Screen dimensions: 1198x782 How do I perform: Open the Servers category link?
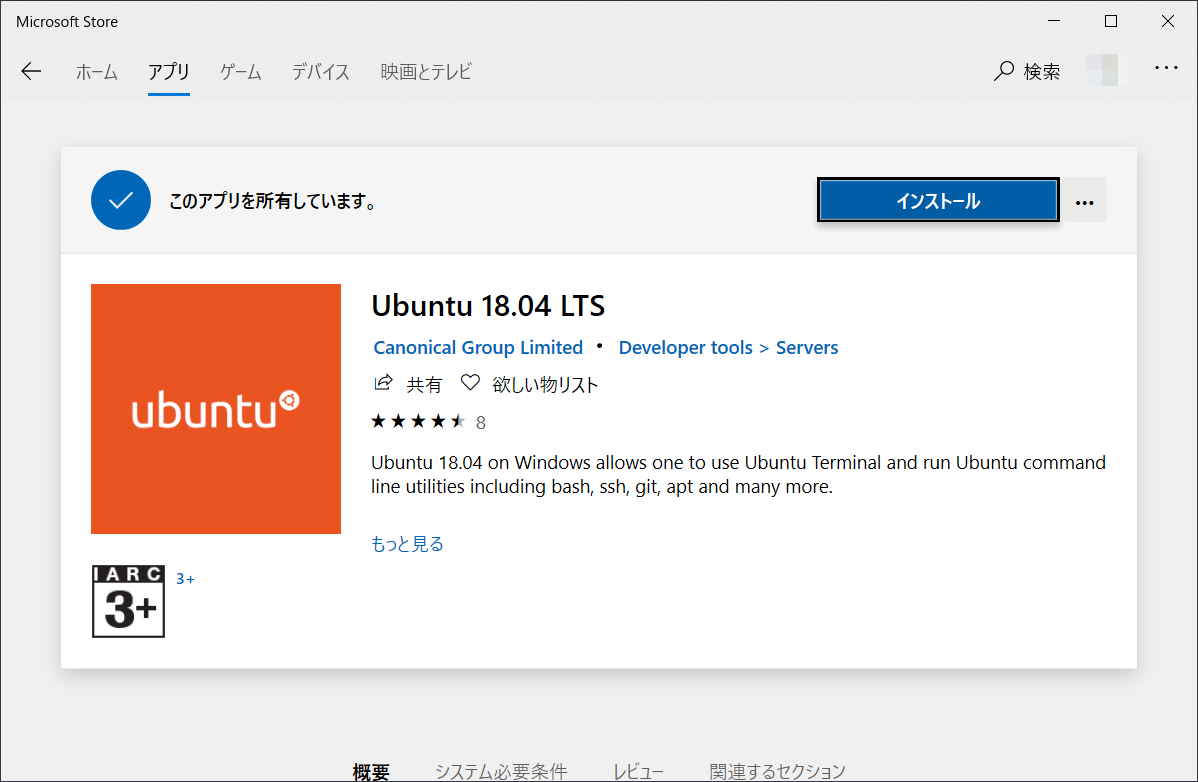point(808,347)
